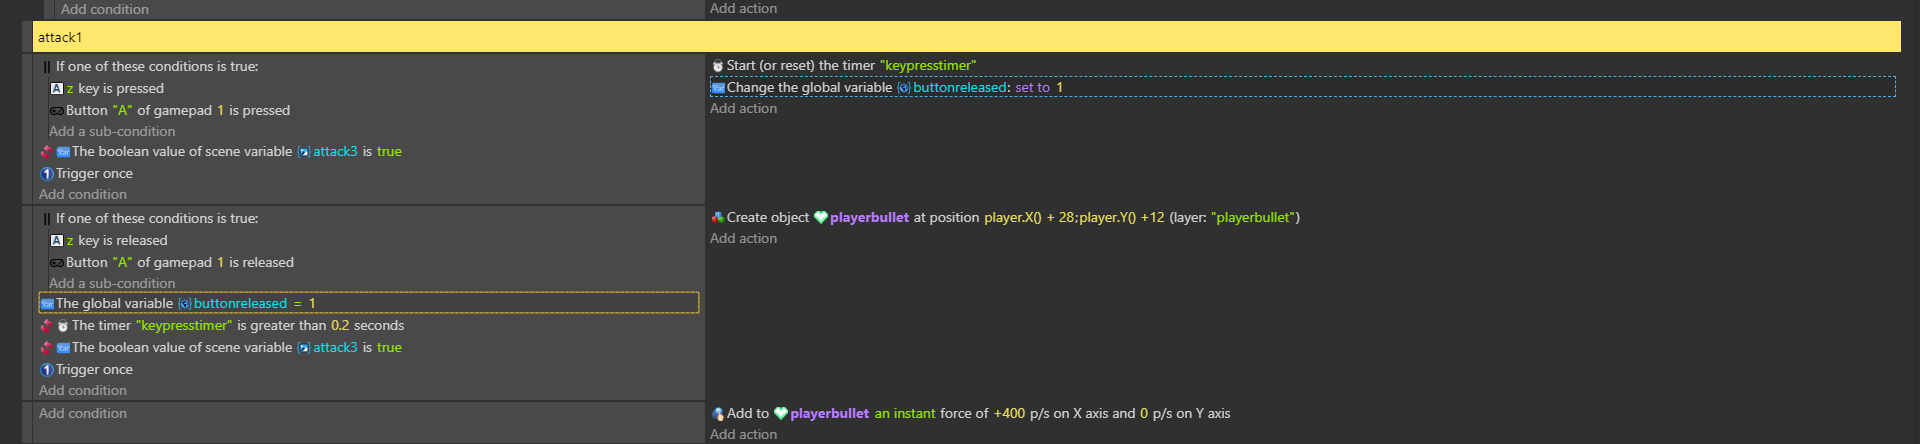Toggle invert icon on keypresstimer greater than condition
The image size is (1920, 444).
pos(46,326)
